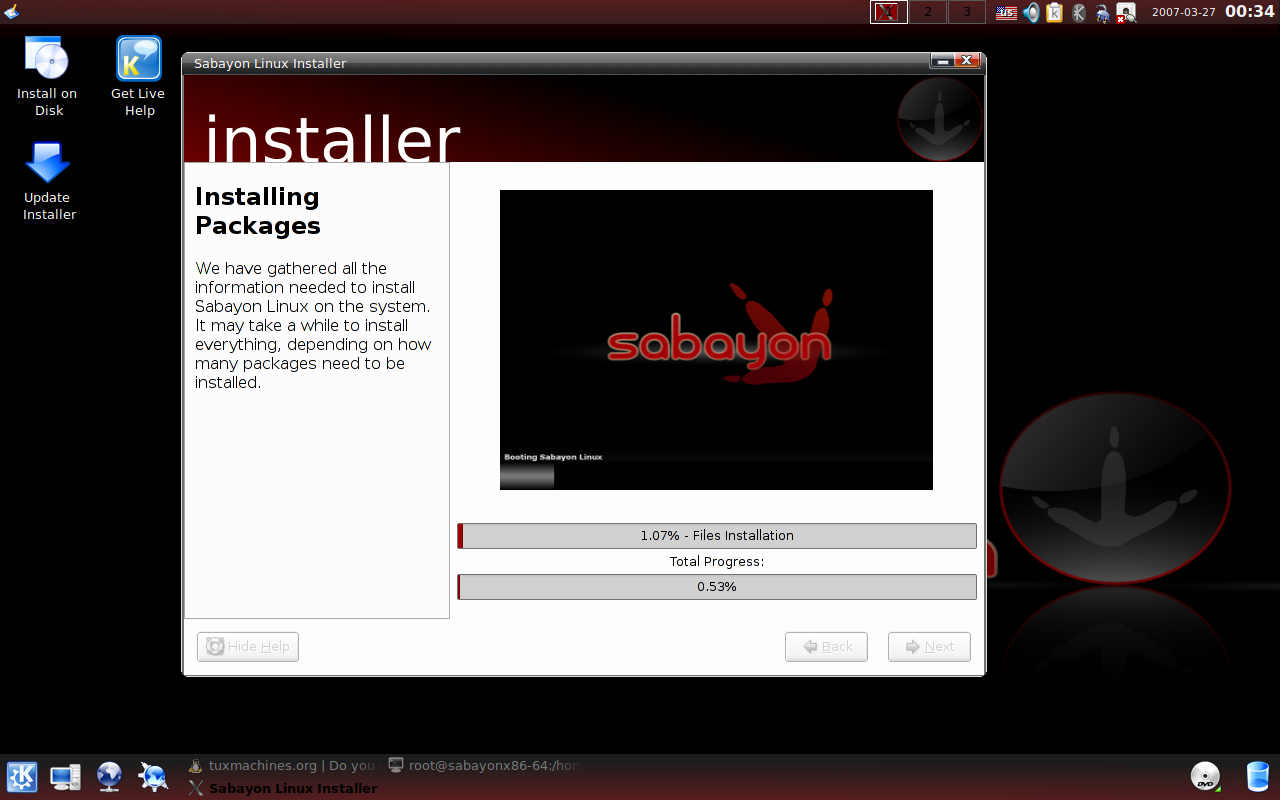Minimize the Sabayon Linux Installer window

point(941,61)
